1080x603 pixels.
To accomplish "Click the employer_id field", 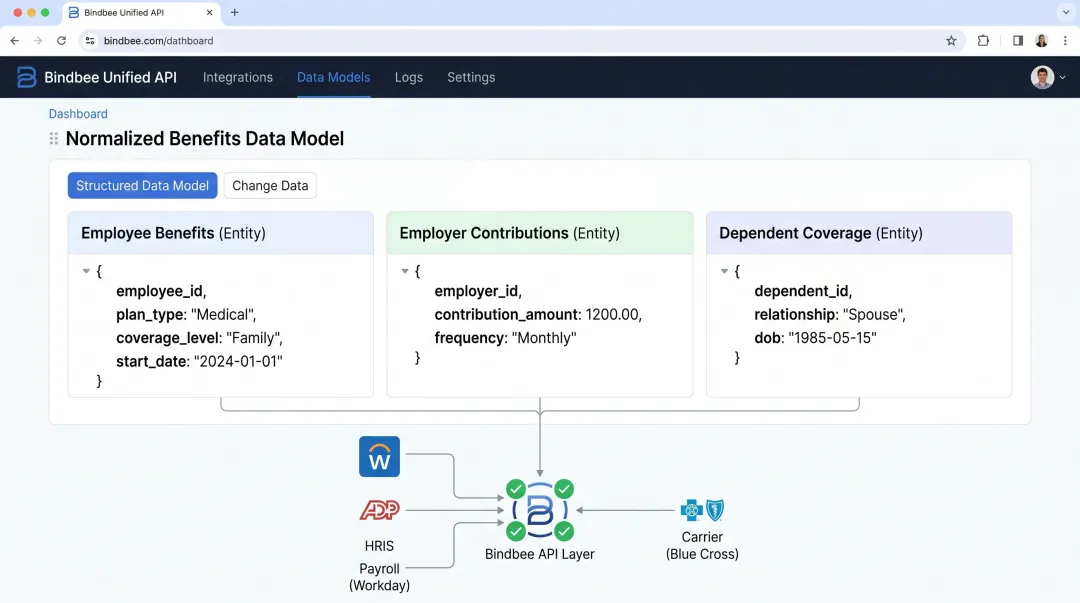I will coord(478,292).
